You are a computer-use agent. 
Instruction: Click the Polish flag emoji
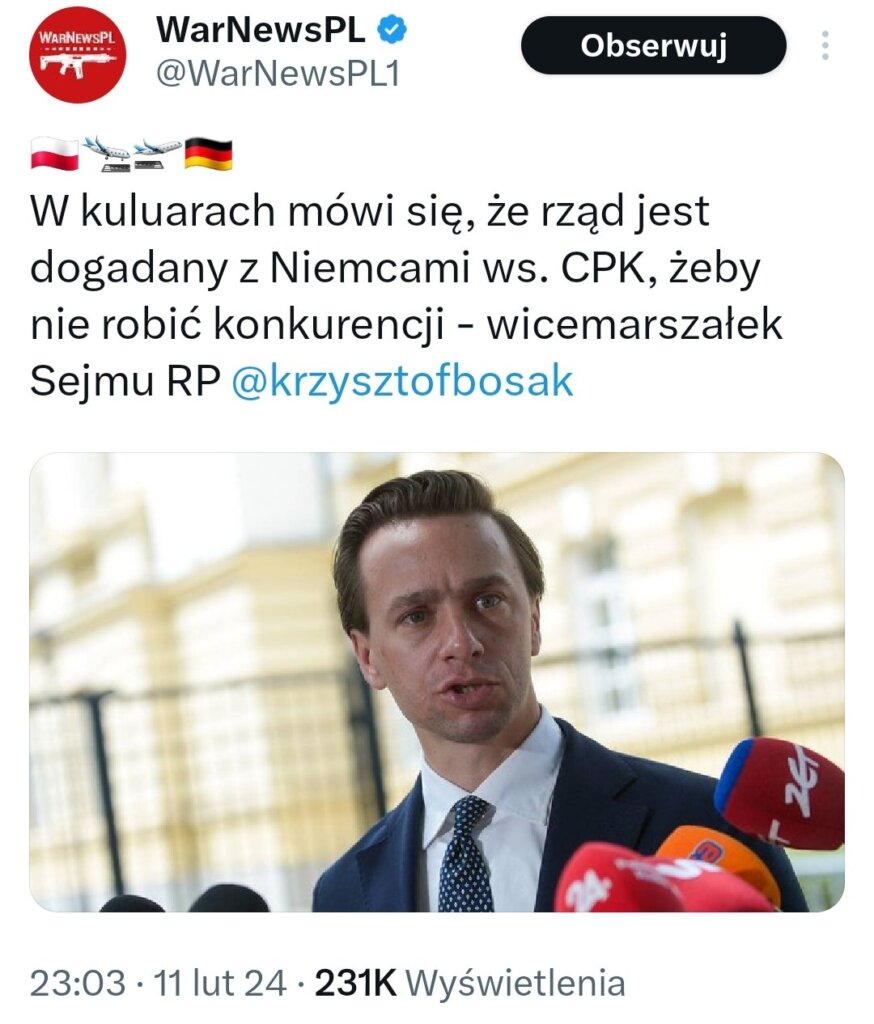tap(54, 154)
